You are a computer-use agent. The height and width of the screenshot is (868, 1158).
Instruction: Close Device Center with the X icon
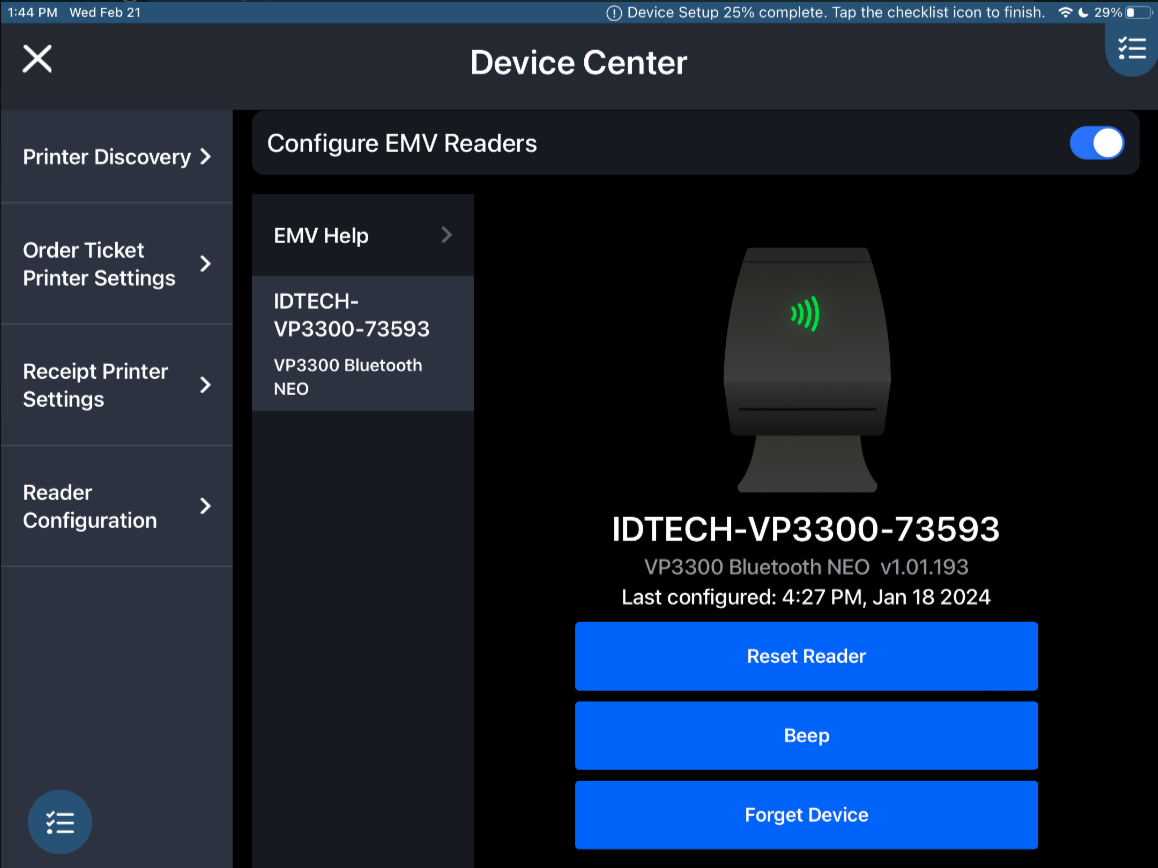37,58
